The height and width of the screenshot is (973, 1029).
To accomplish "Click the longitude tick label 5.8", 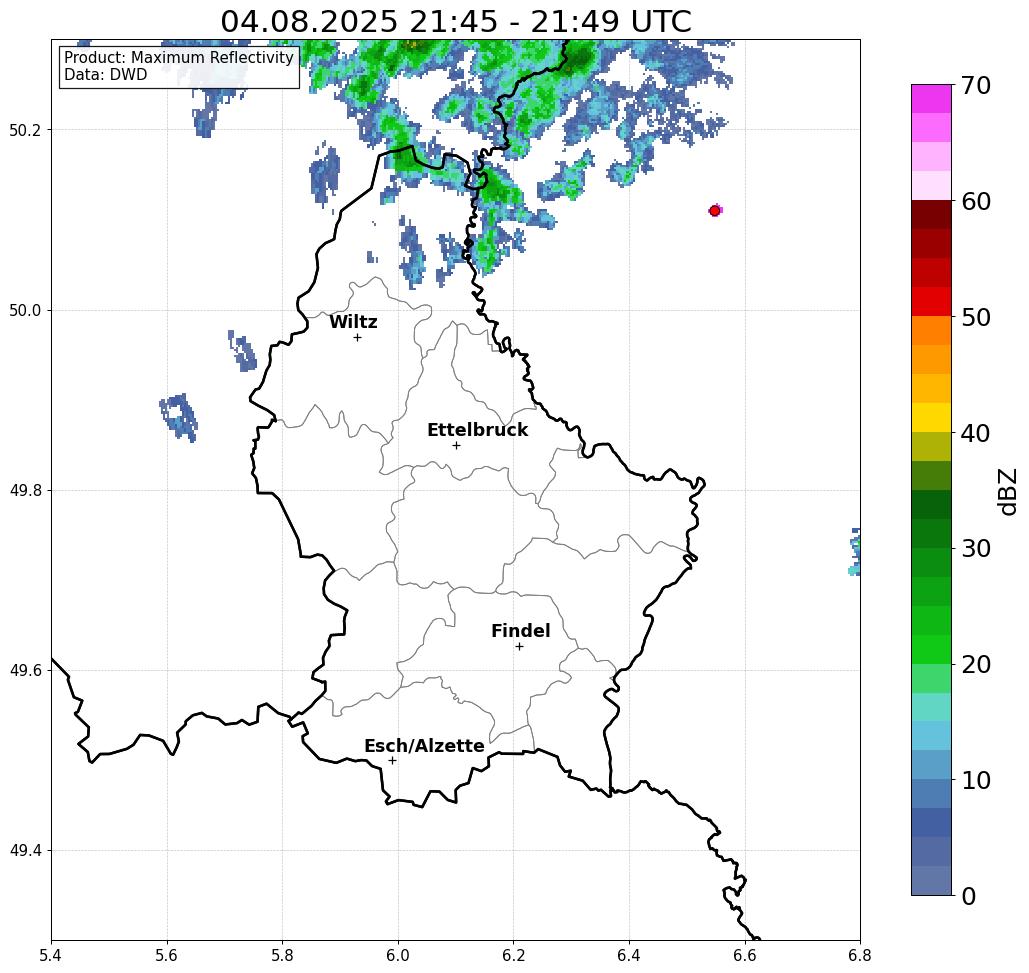I will click(x=282, y=956).
